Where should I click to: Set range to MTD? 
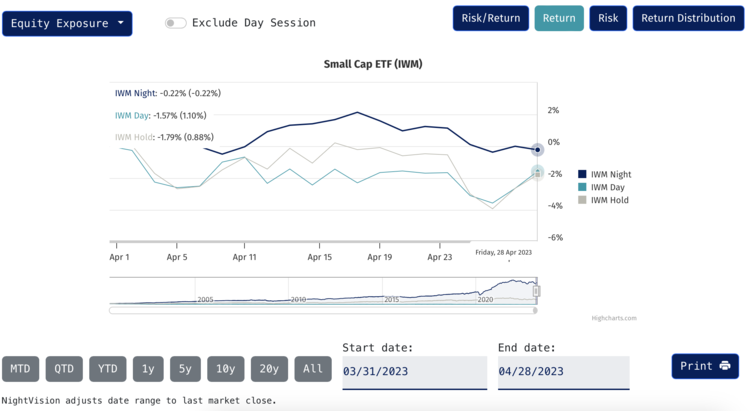[20, 369]
